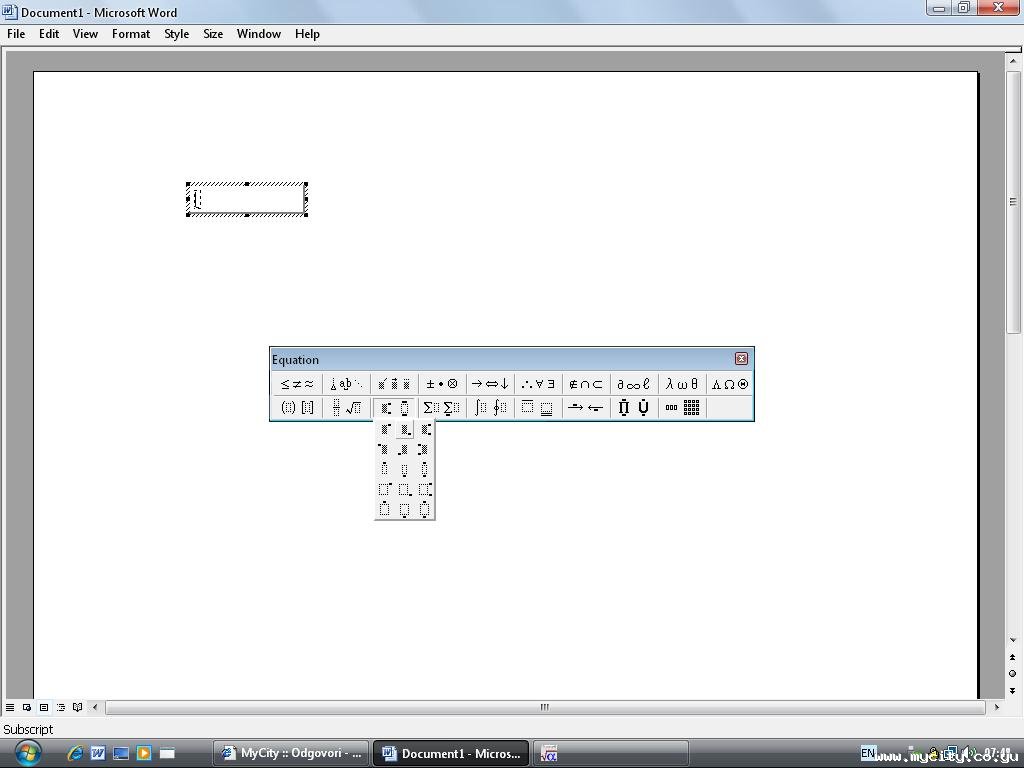
Task: Open the arrow symbols palette (→ ⇔ ↓)
Action: [x=490, y=384]
